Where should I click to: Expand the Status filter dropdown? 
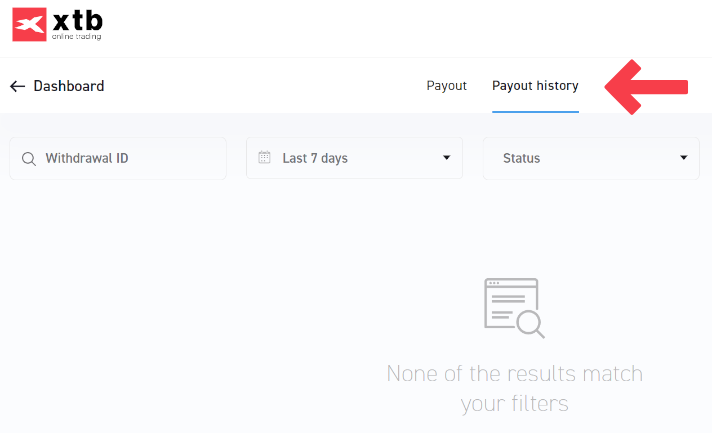pos(590,158)
